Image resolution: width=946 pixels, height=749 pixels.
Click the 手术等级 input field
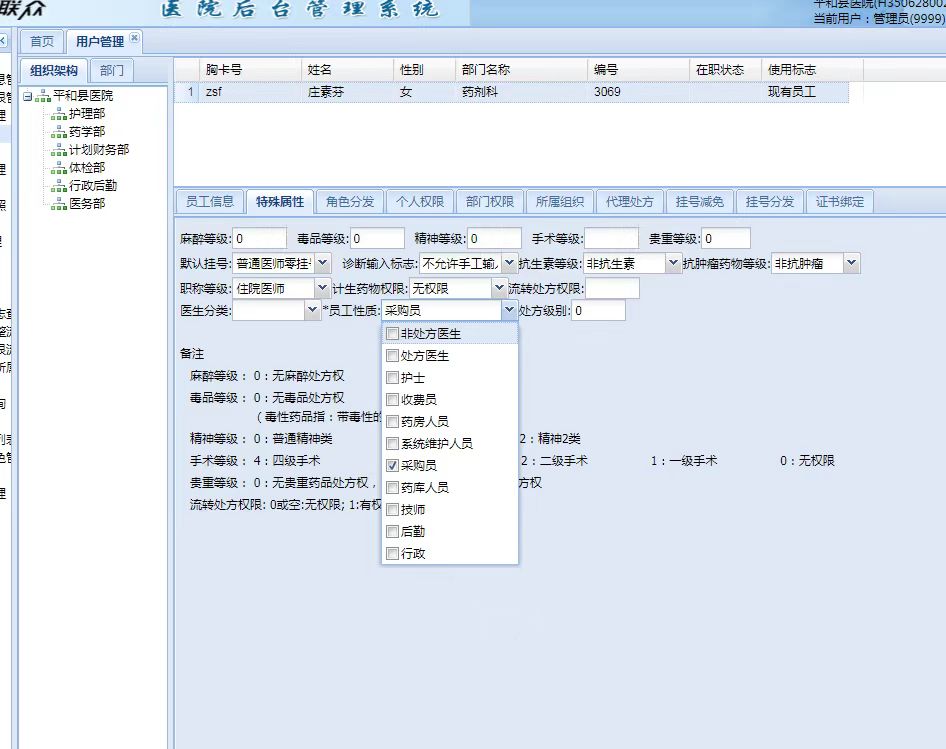point(612,238)
